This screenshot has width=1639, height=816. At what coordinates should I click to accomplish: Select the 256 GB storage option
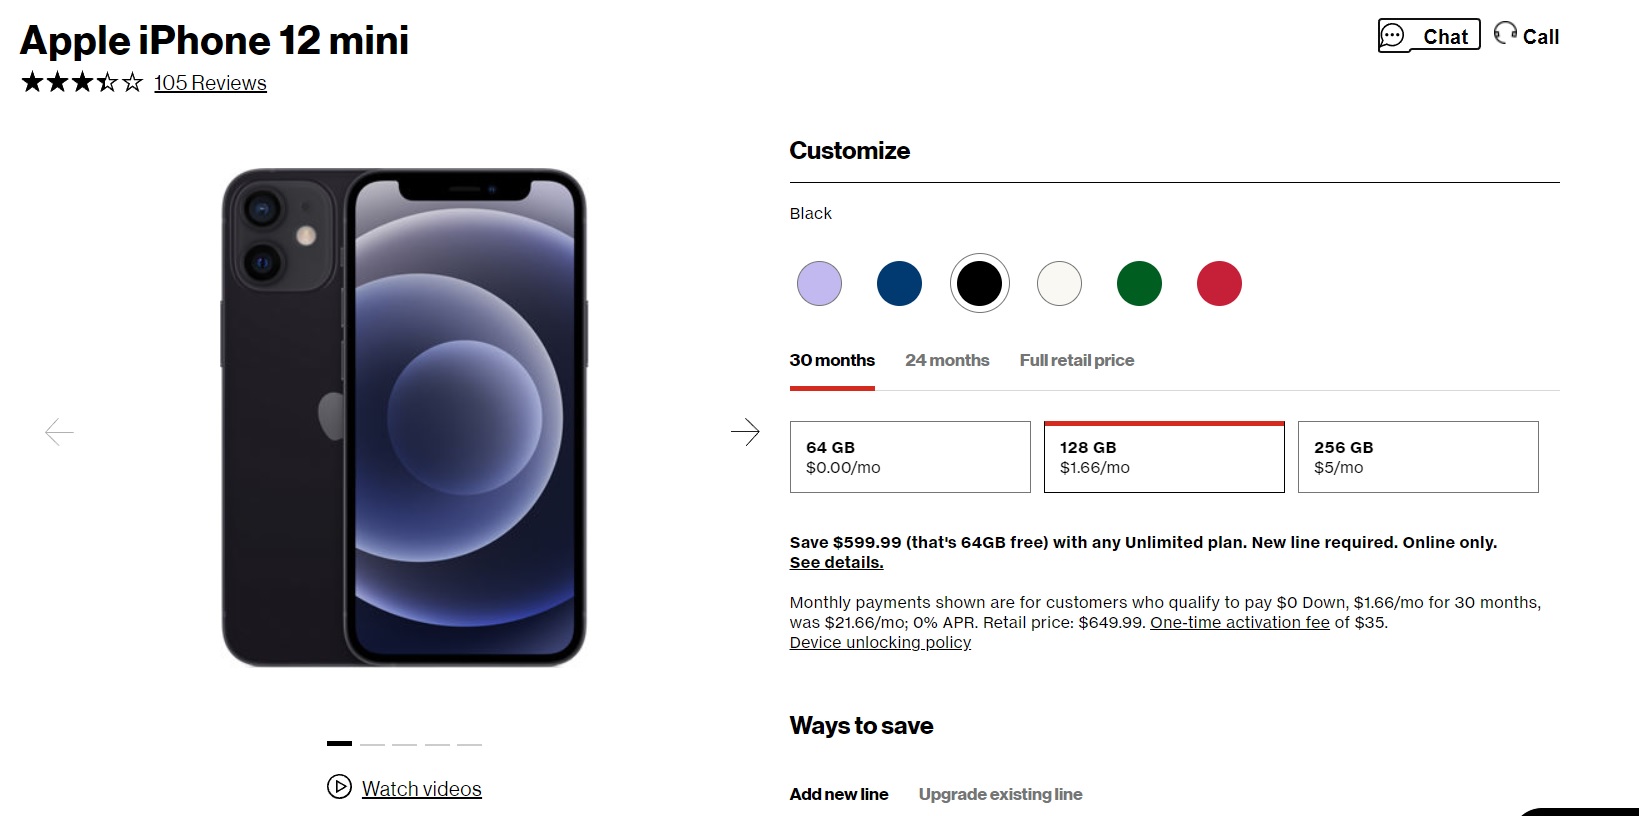(1417, 457)
